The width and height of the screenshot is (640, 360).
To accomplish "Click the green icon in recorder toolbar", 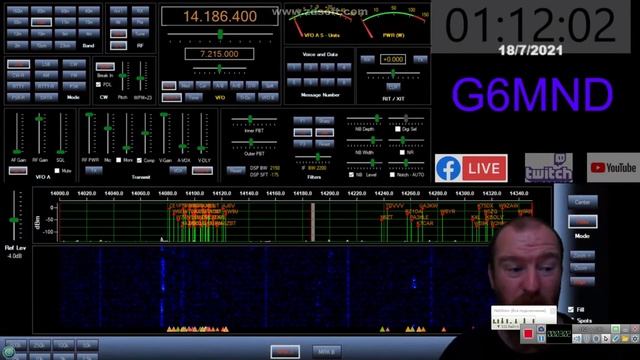I will tap(616, 329).
